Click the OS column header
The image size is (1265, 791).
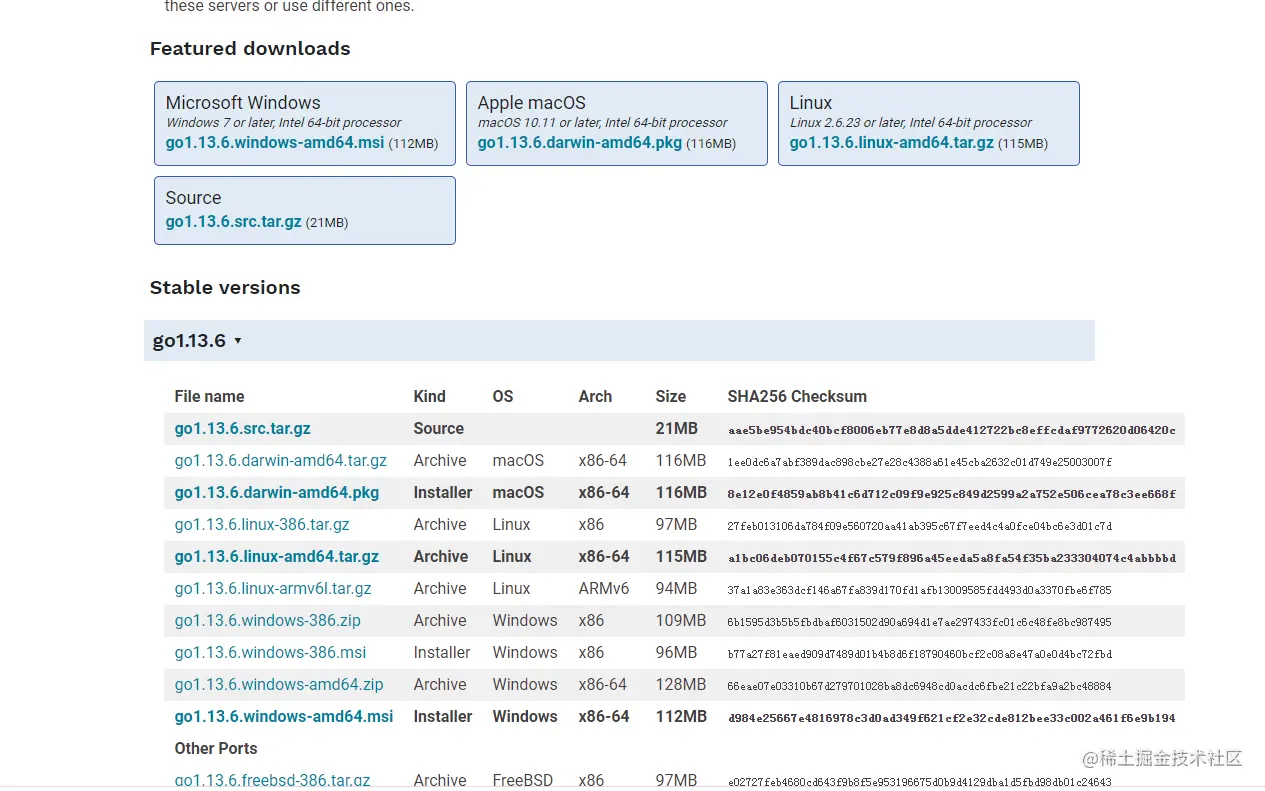pyautogui.click(x=503, y=396)
